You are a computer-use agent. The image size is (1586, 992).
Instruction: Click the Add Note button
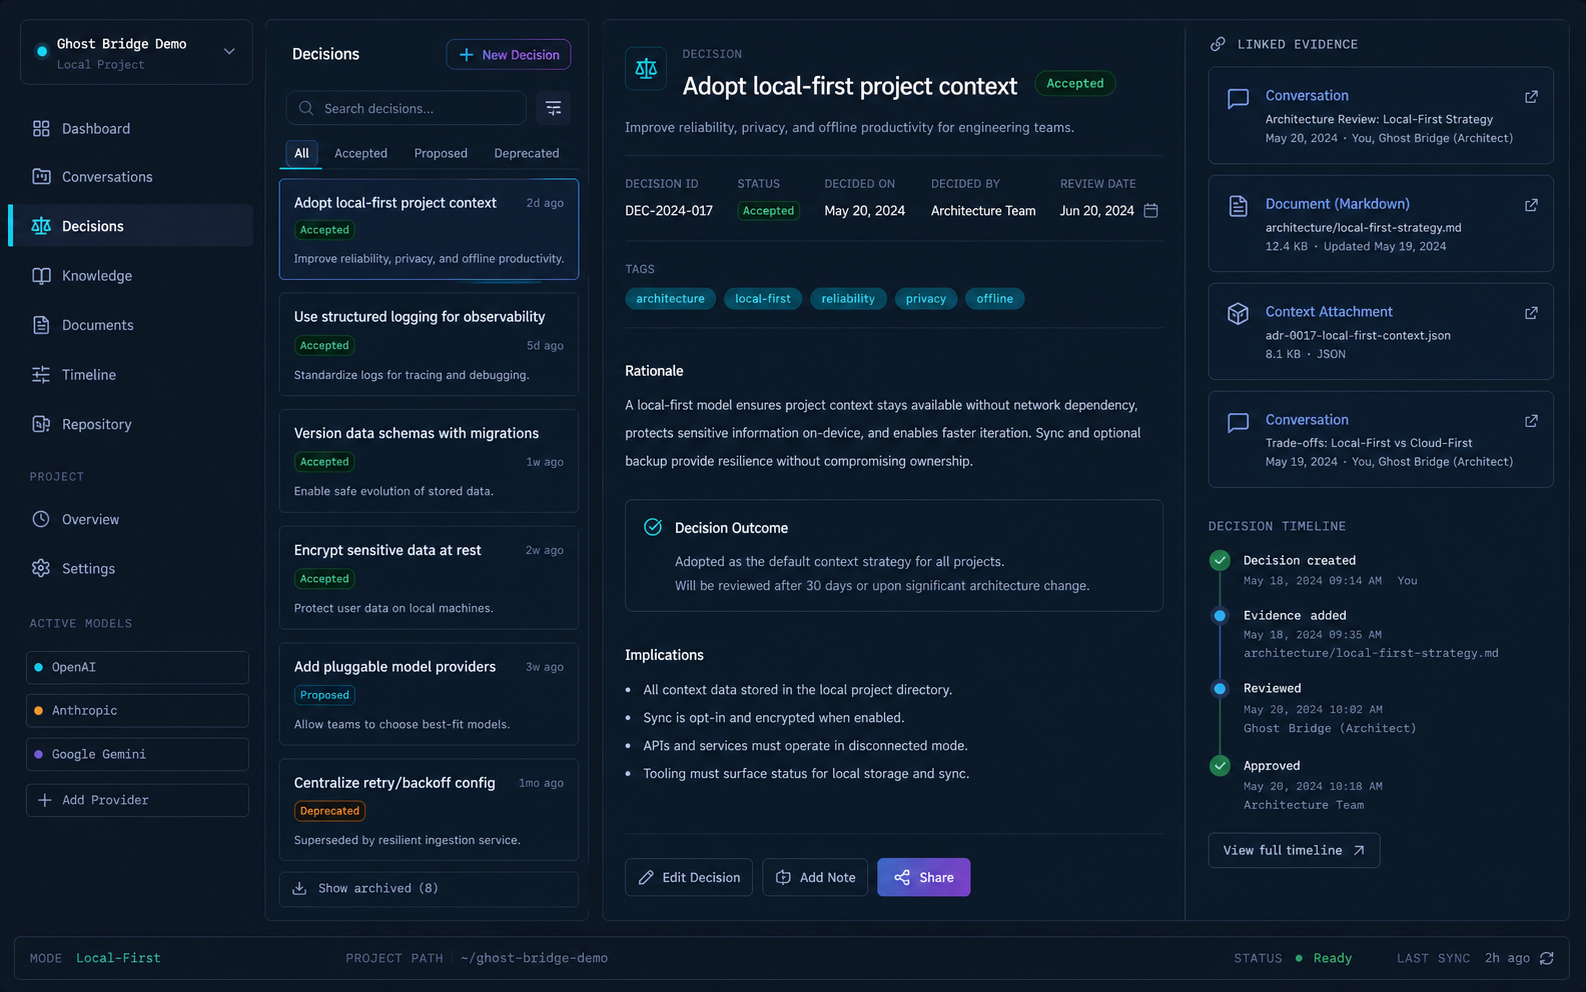pyautogui.click(x=815, y=877)
